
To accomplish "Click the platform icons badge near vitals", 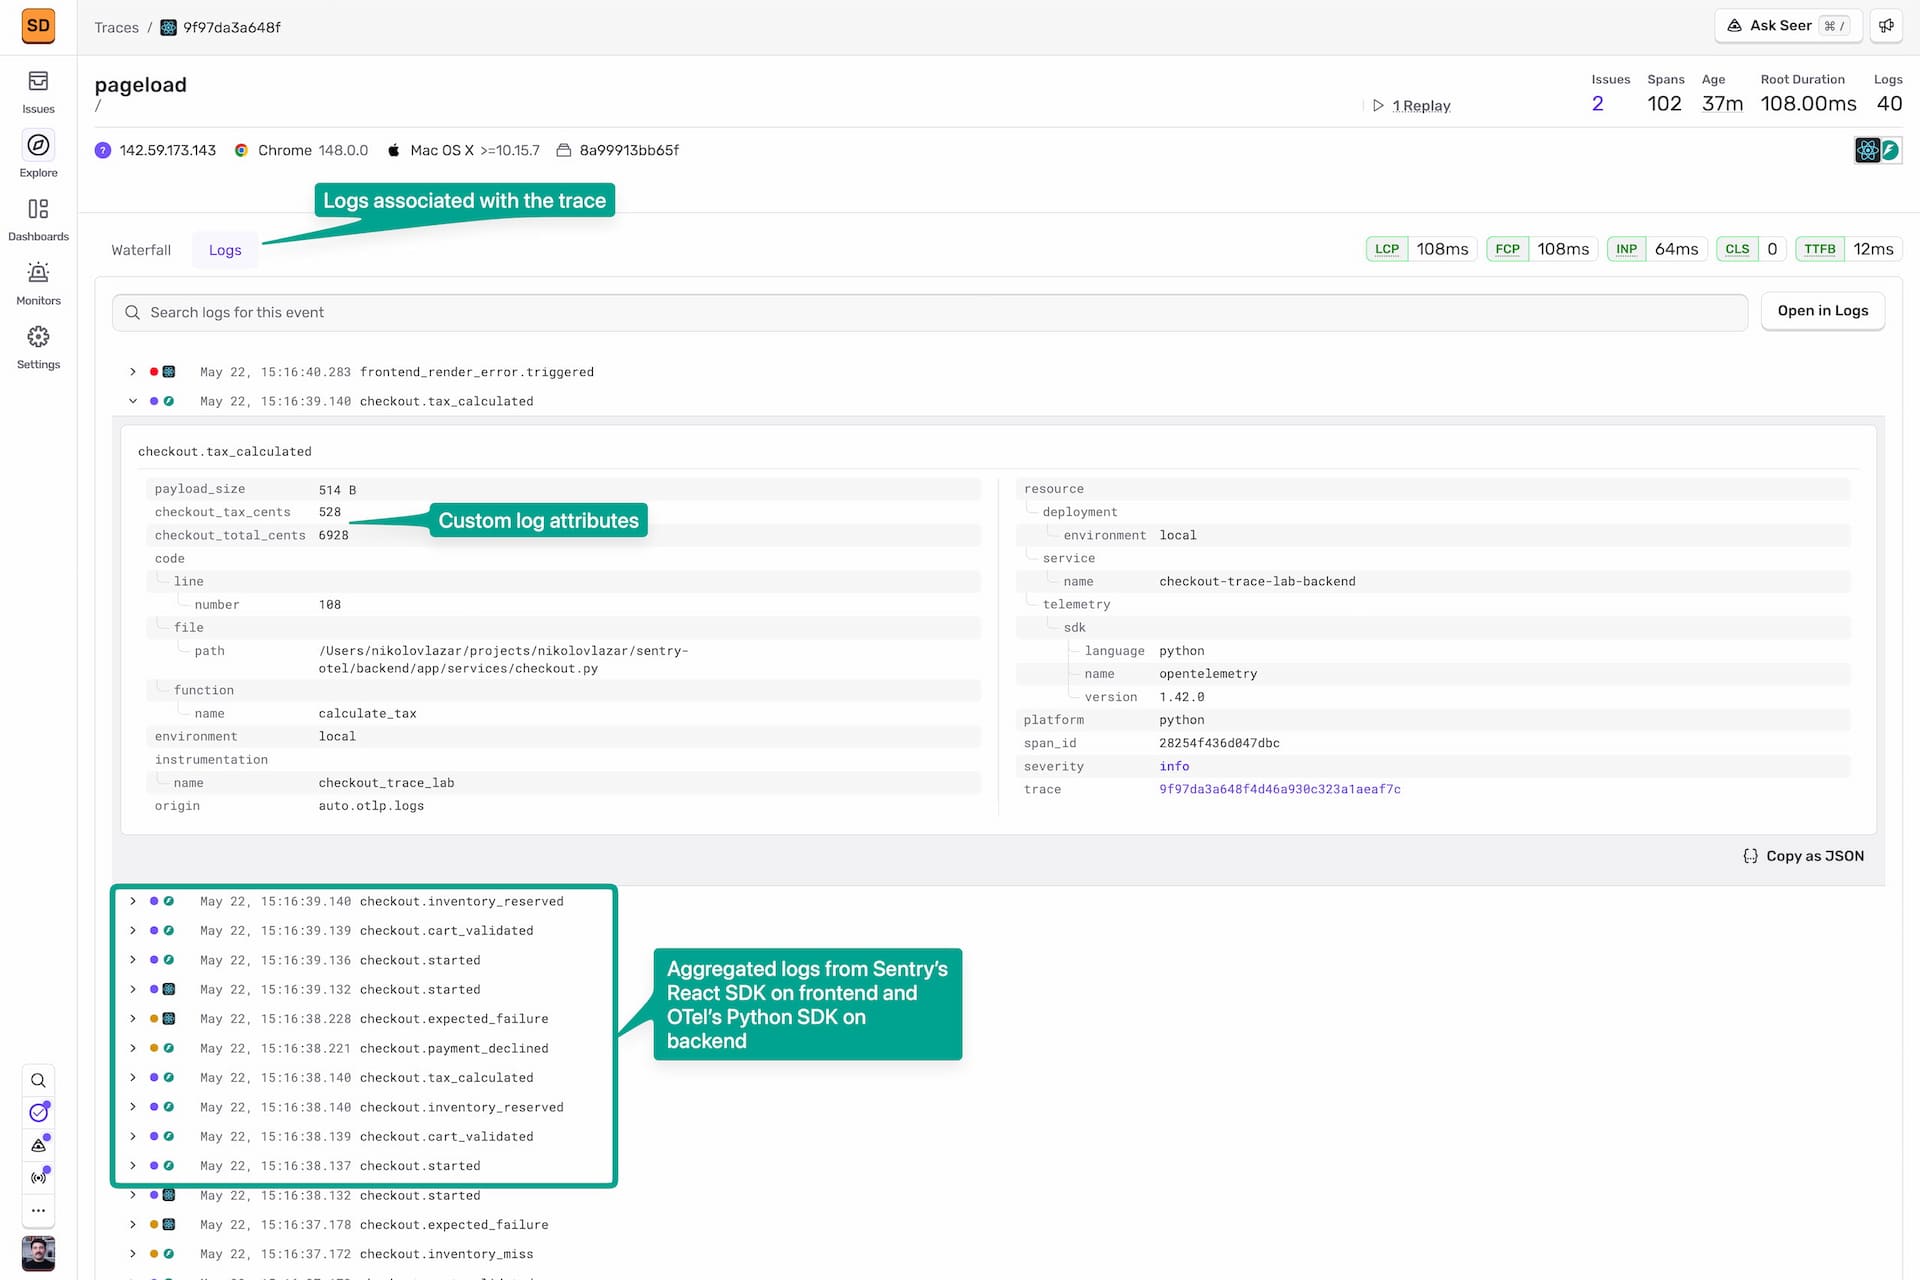I will tap(1878, 150).
